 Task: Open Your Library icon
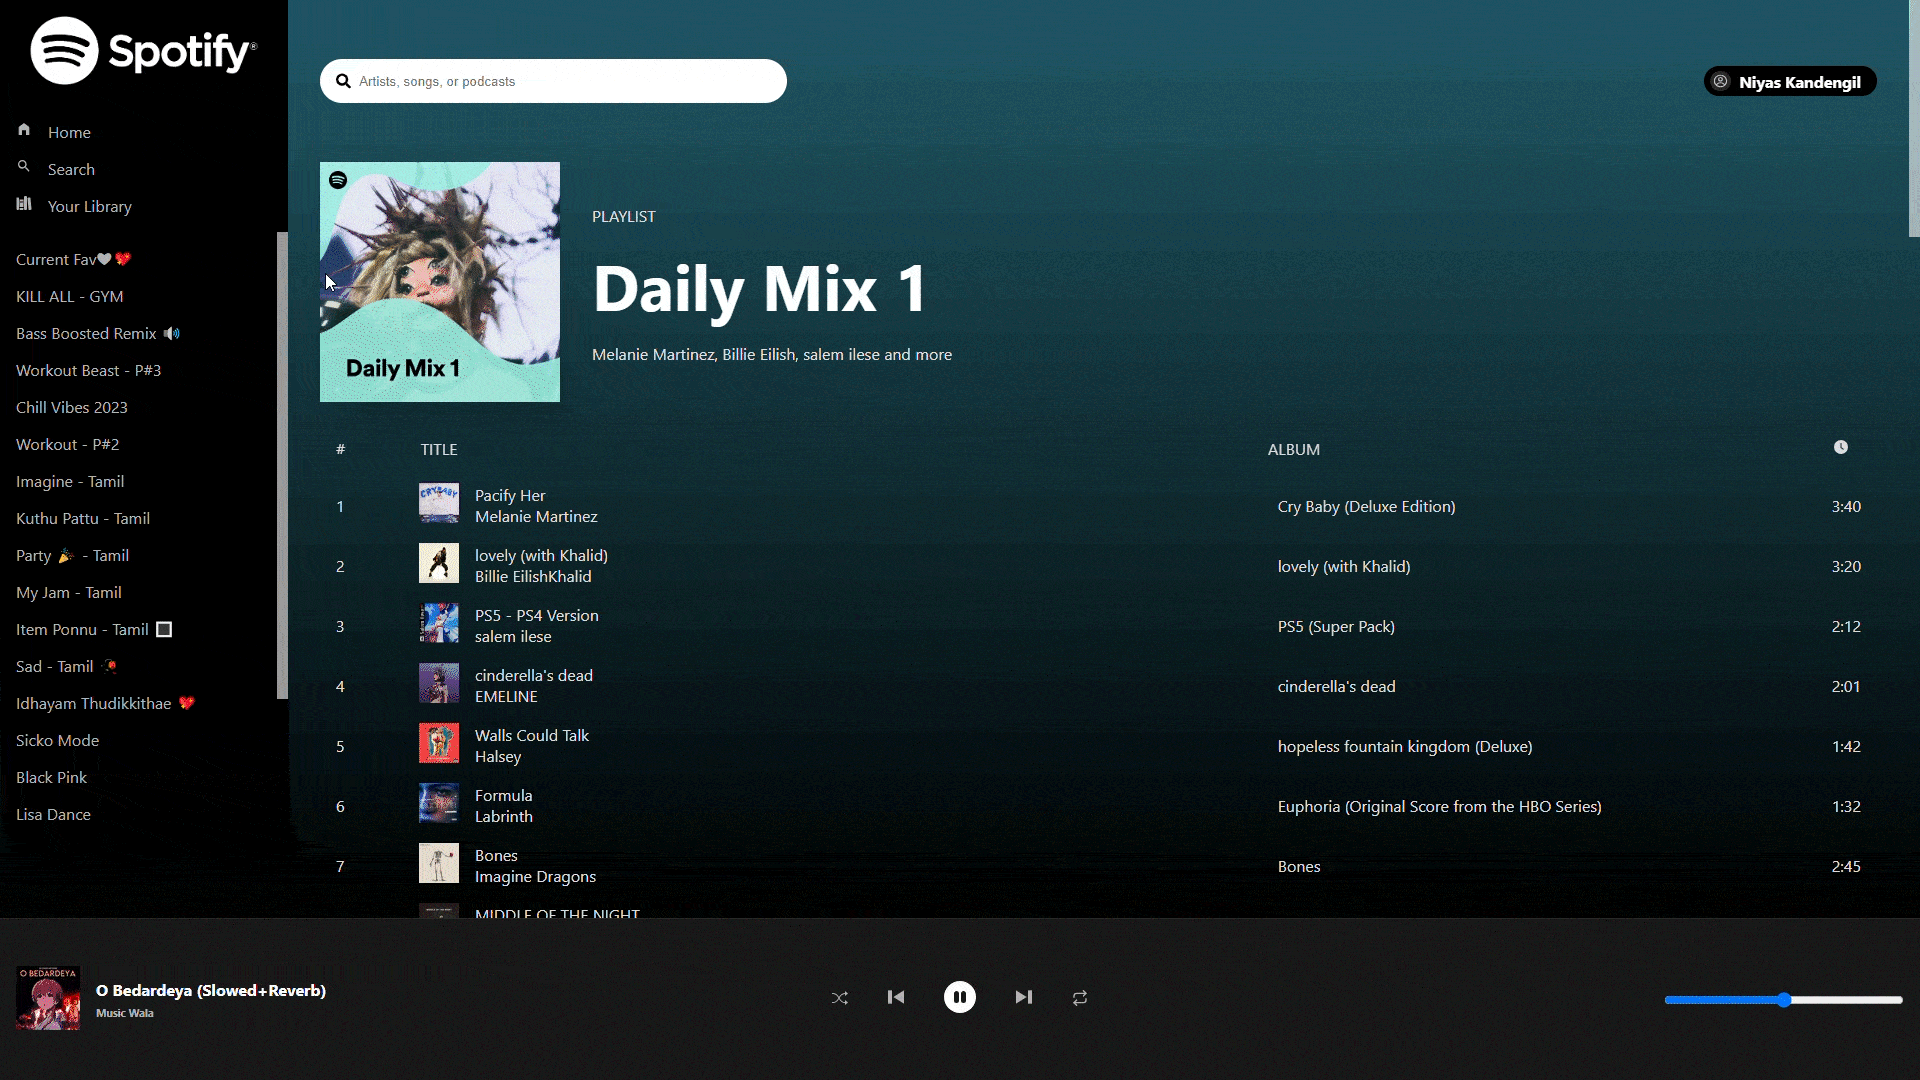(x=24, y=204)
